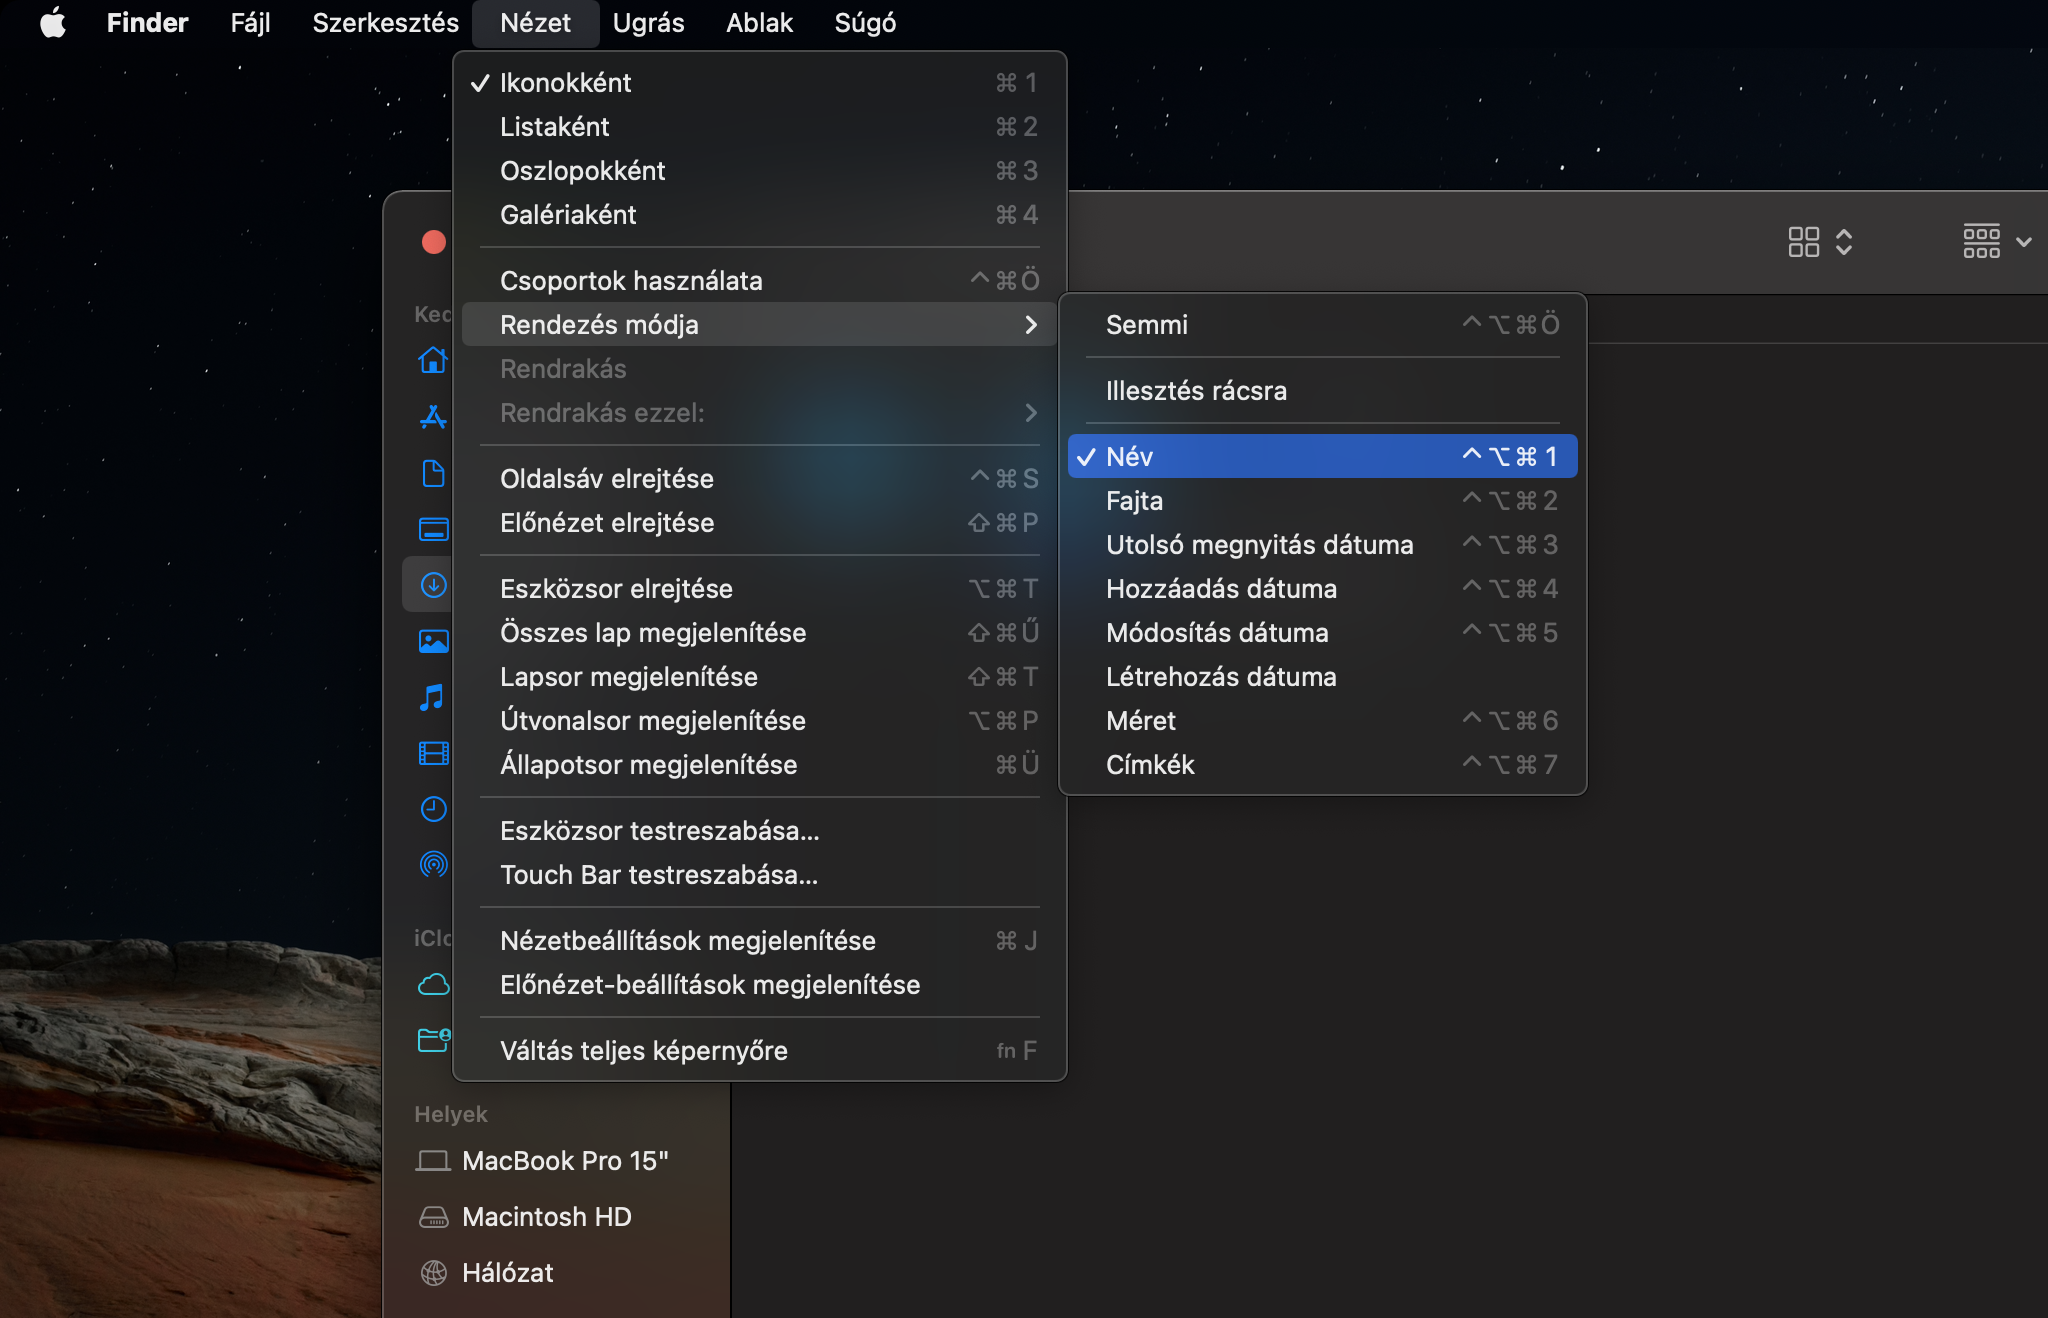This screenshot has width=2048, height=1318.
Task: Select the iCloud Drive cloud icon
Action: tap(433, 984)
